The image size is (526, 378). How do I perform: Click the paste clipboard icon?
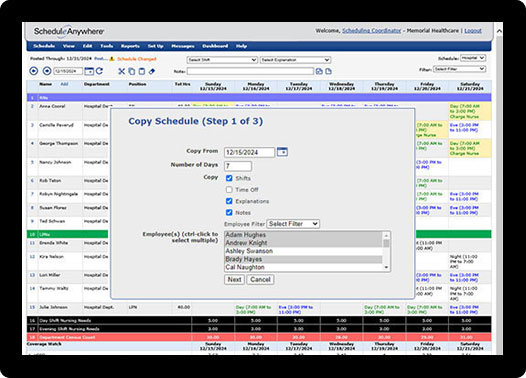coord(142,71)
